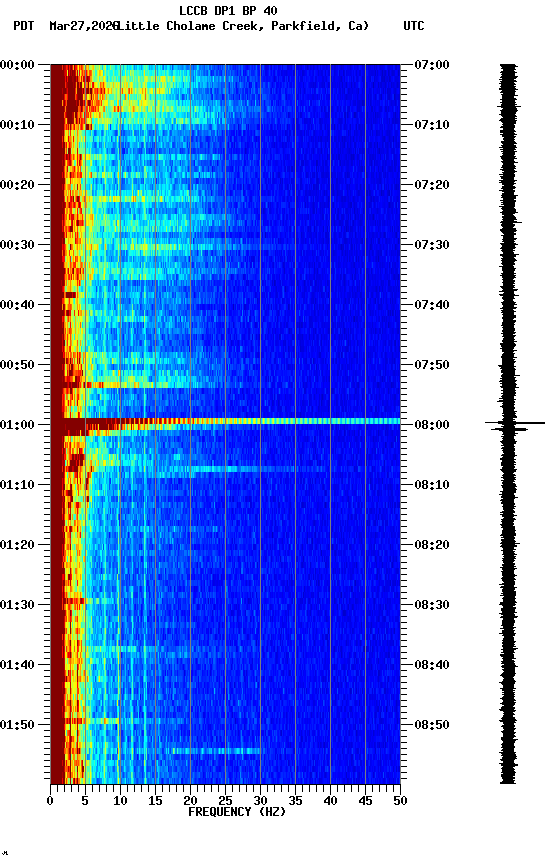
Task: Click the 00:40 PDT time label
Action: point(17,305)
